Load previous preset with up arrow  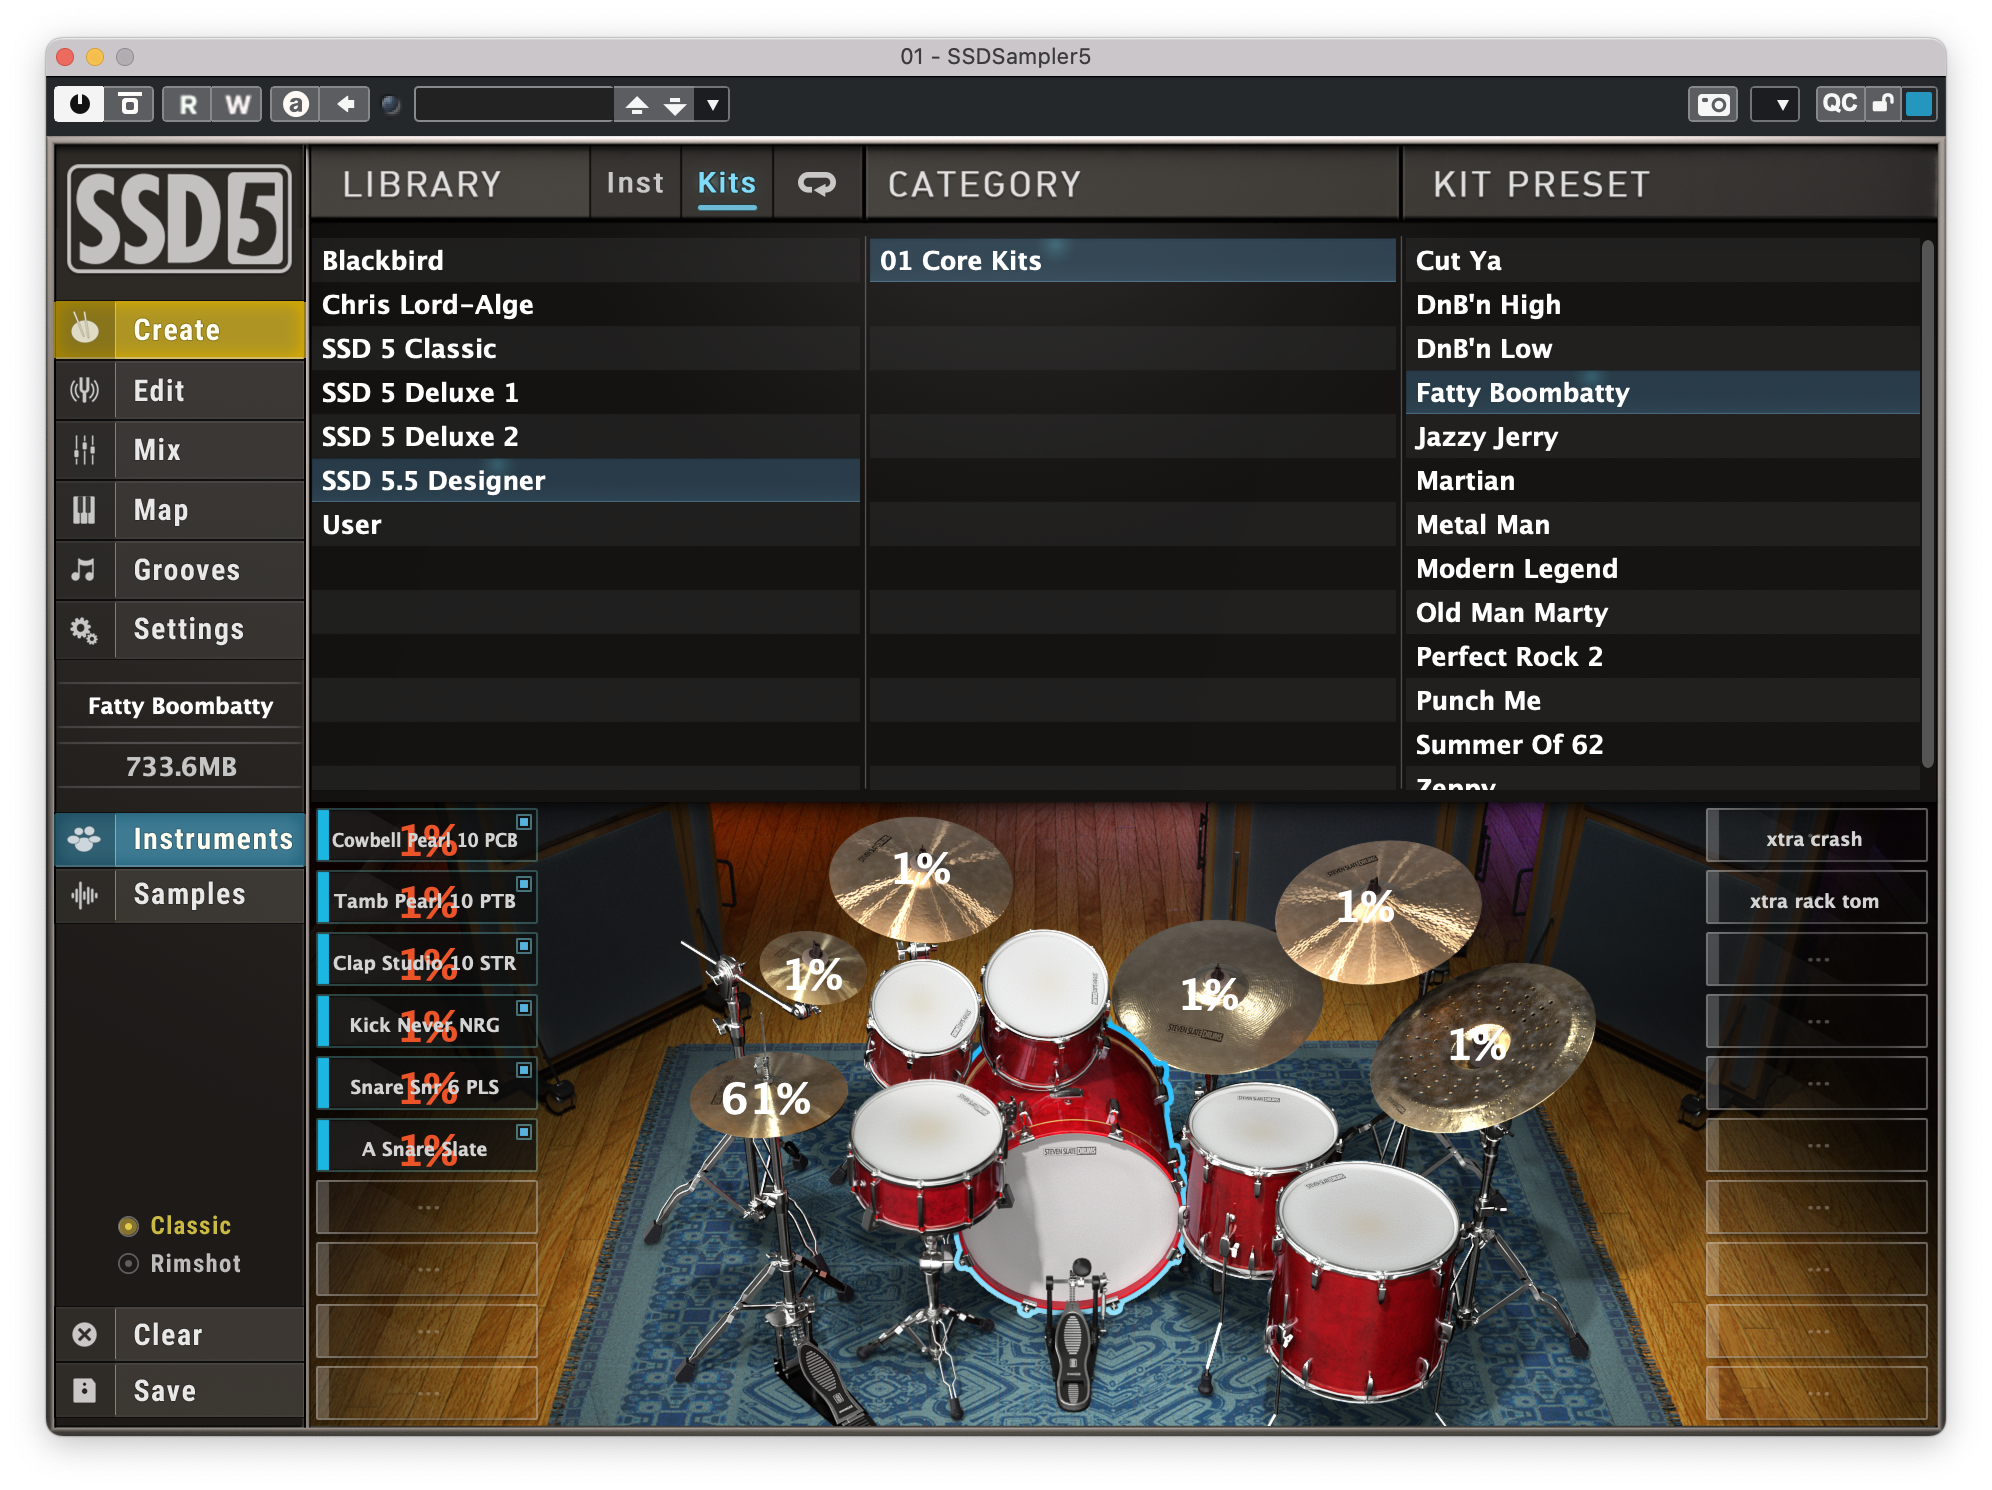tap(637, 104)
